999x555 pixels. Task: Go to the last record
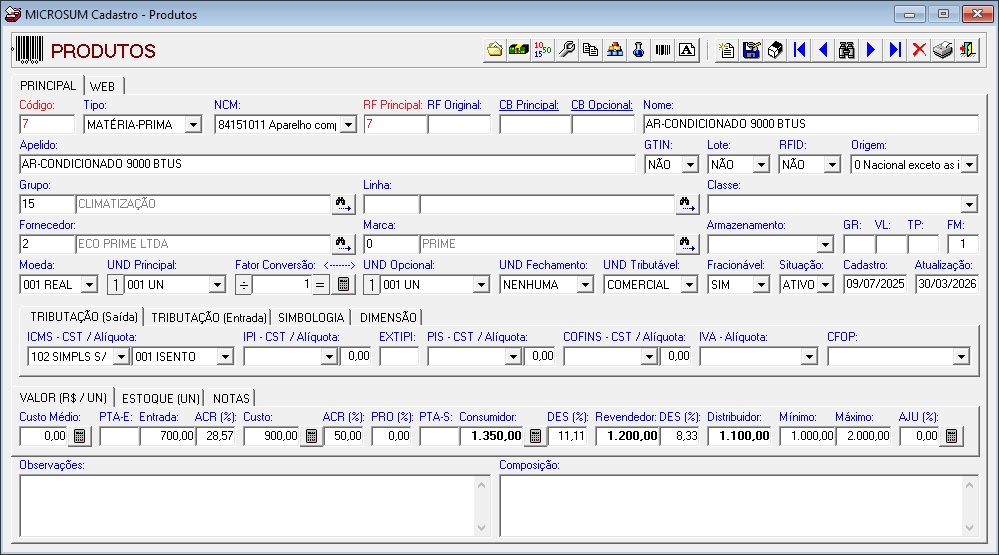pos(895,50)
